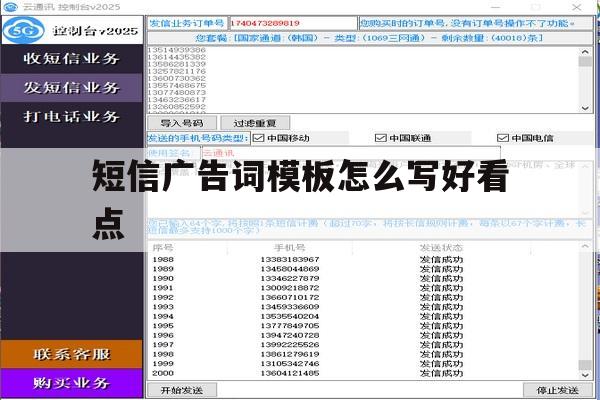Click the 手机号 column header
The height and width of the screenshot is (400, 600).
(290, 248)
